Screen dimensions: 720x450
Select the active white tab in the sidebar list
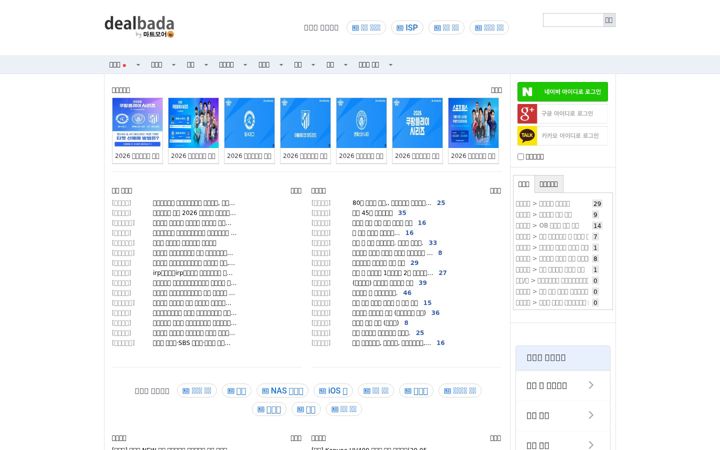(523, 184)
